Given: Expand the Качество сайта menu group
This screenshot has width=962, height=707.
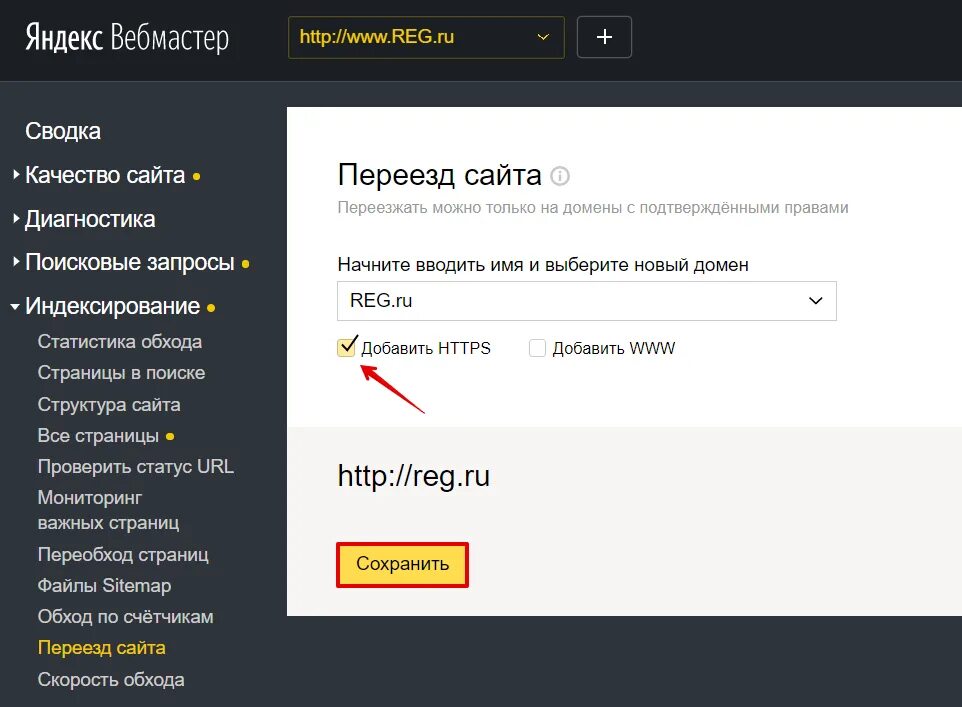Looking at the screenshot, I should (105, 176).
